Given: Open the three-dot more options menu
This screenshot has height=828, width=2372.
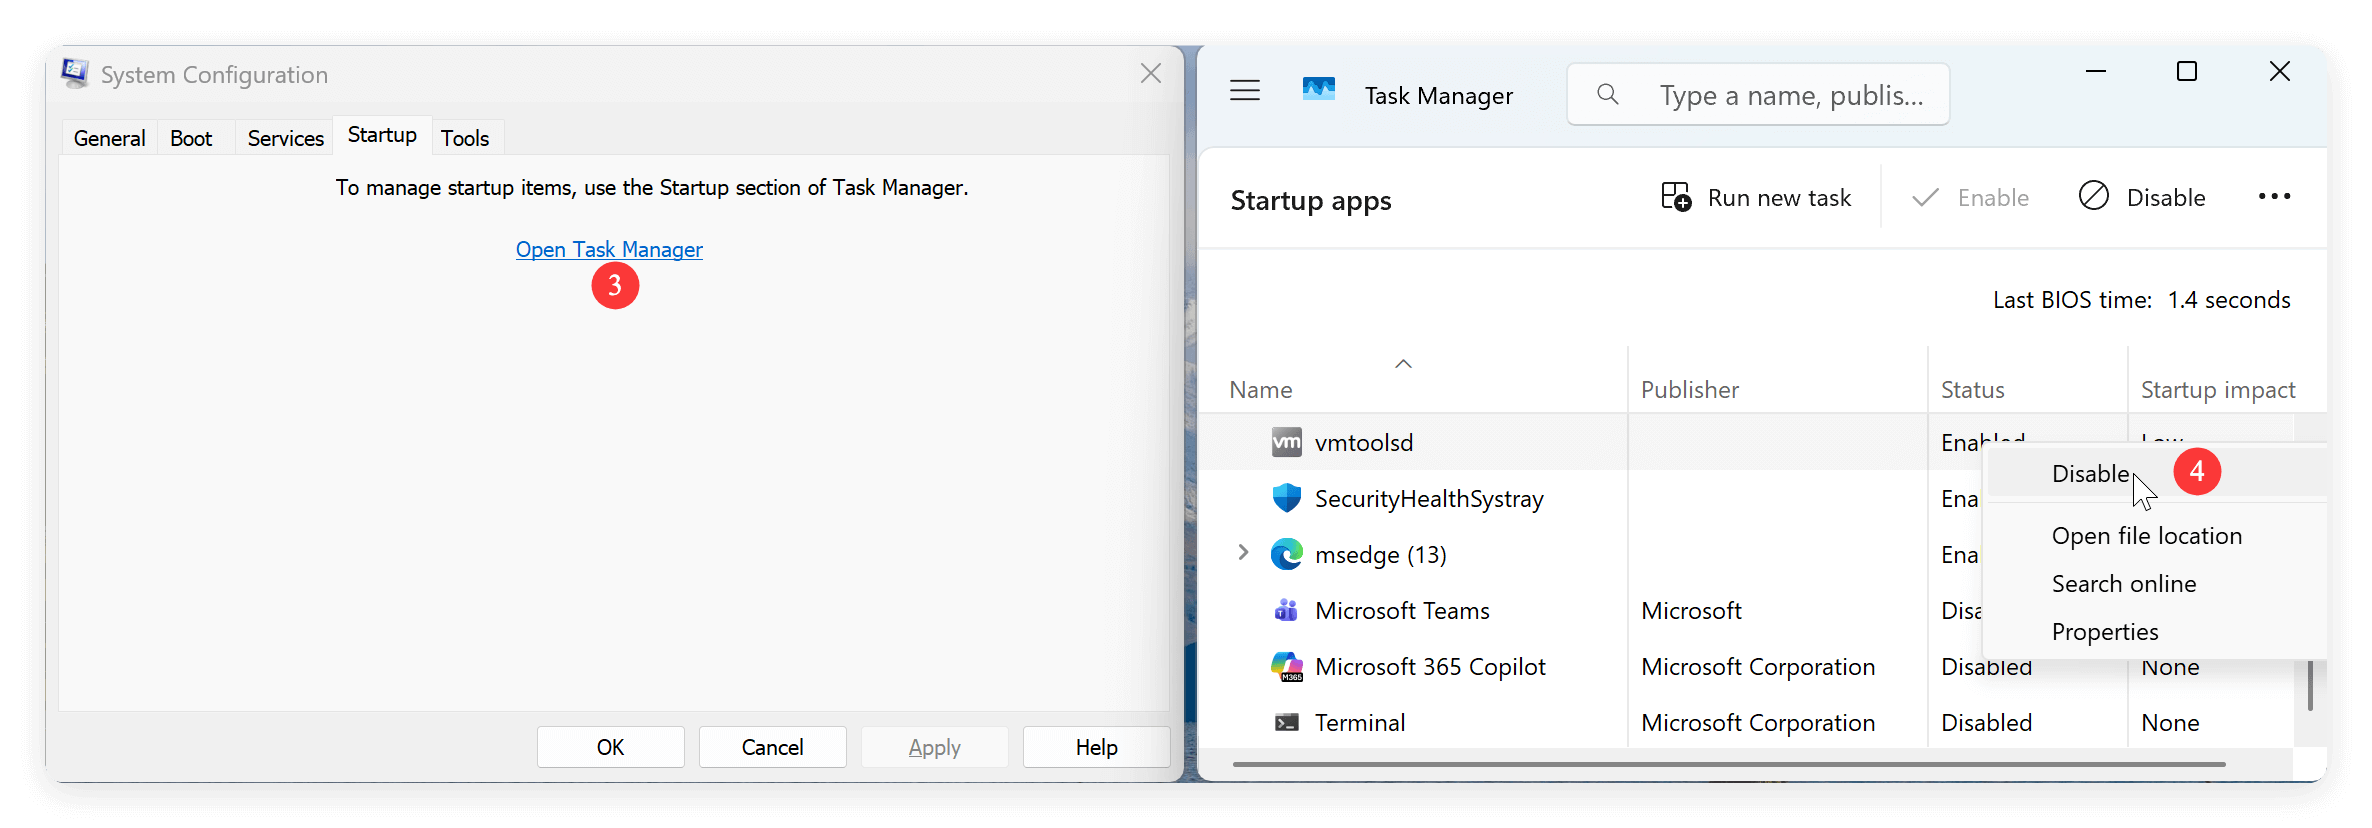Looking at the screenshot, I should [x=2274, y=197].
